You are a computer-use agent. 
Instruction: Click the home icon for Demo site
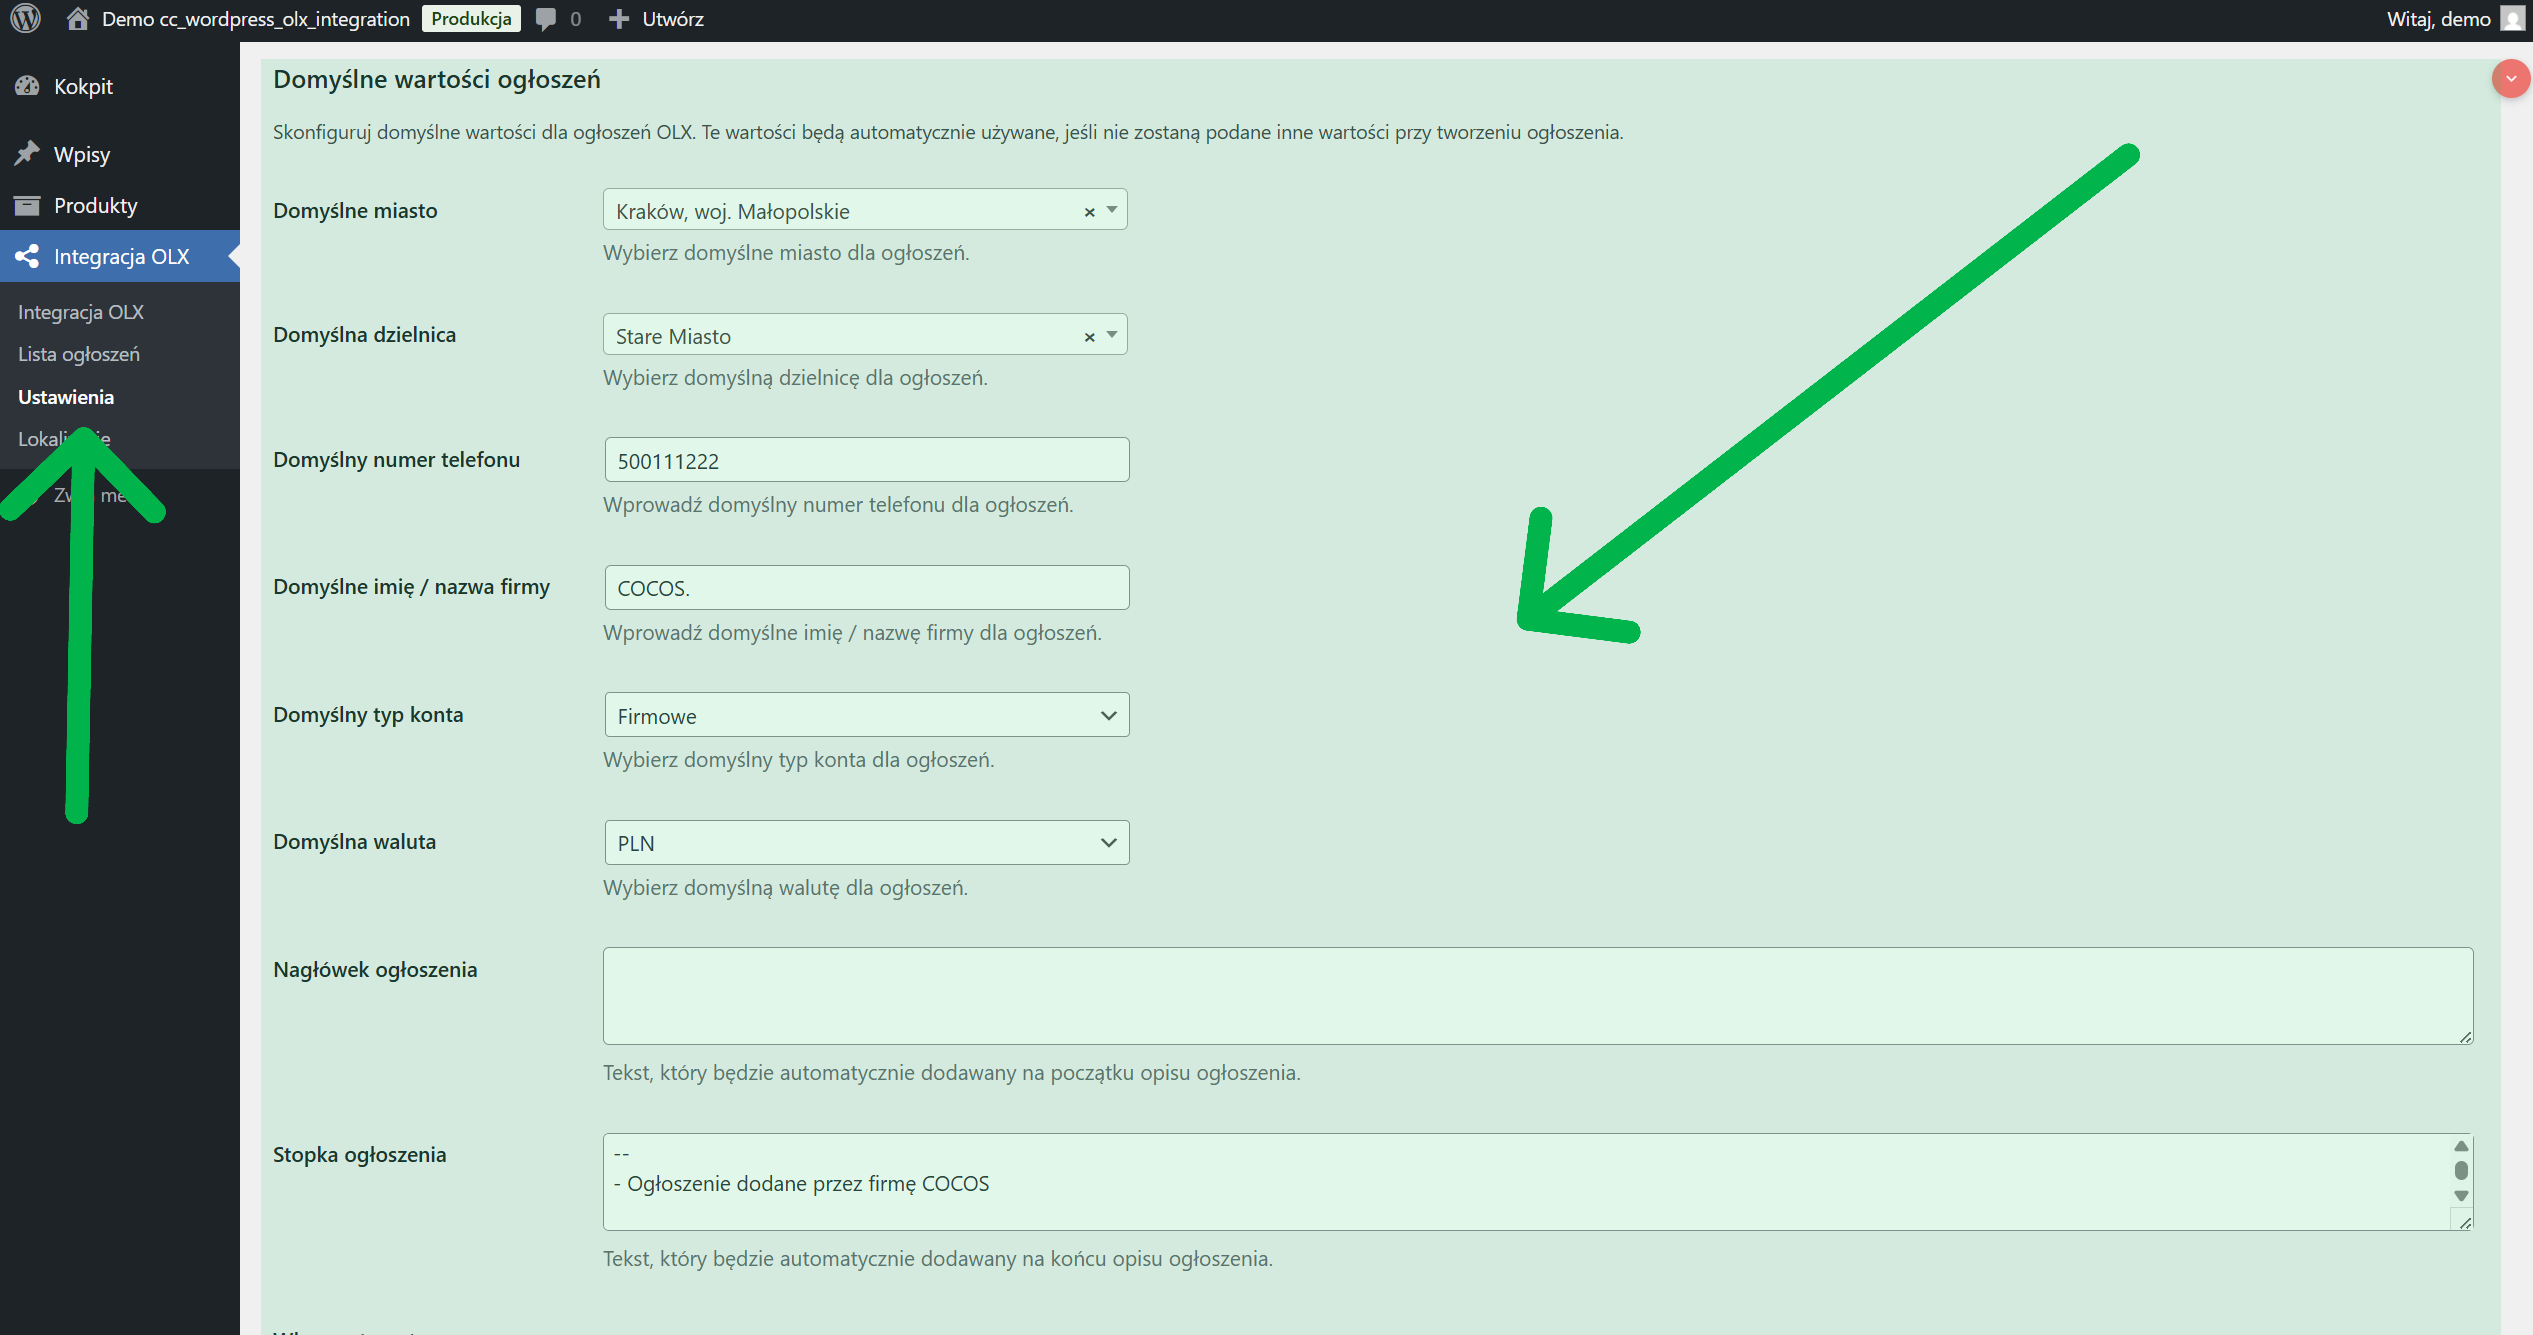pyautogui.click(x=78, y=19)
